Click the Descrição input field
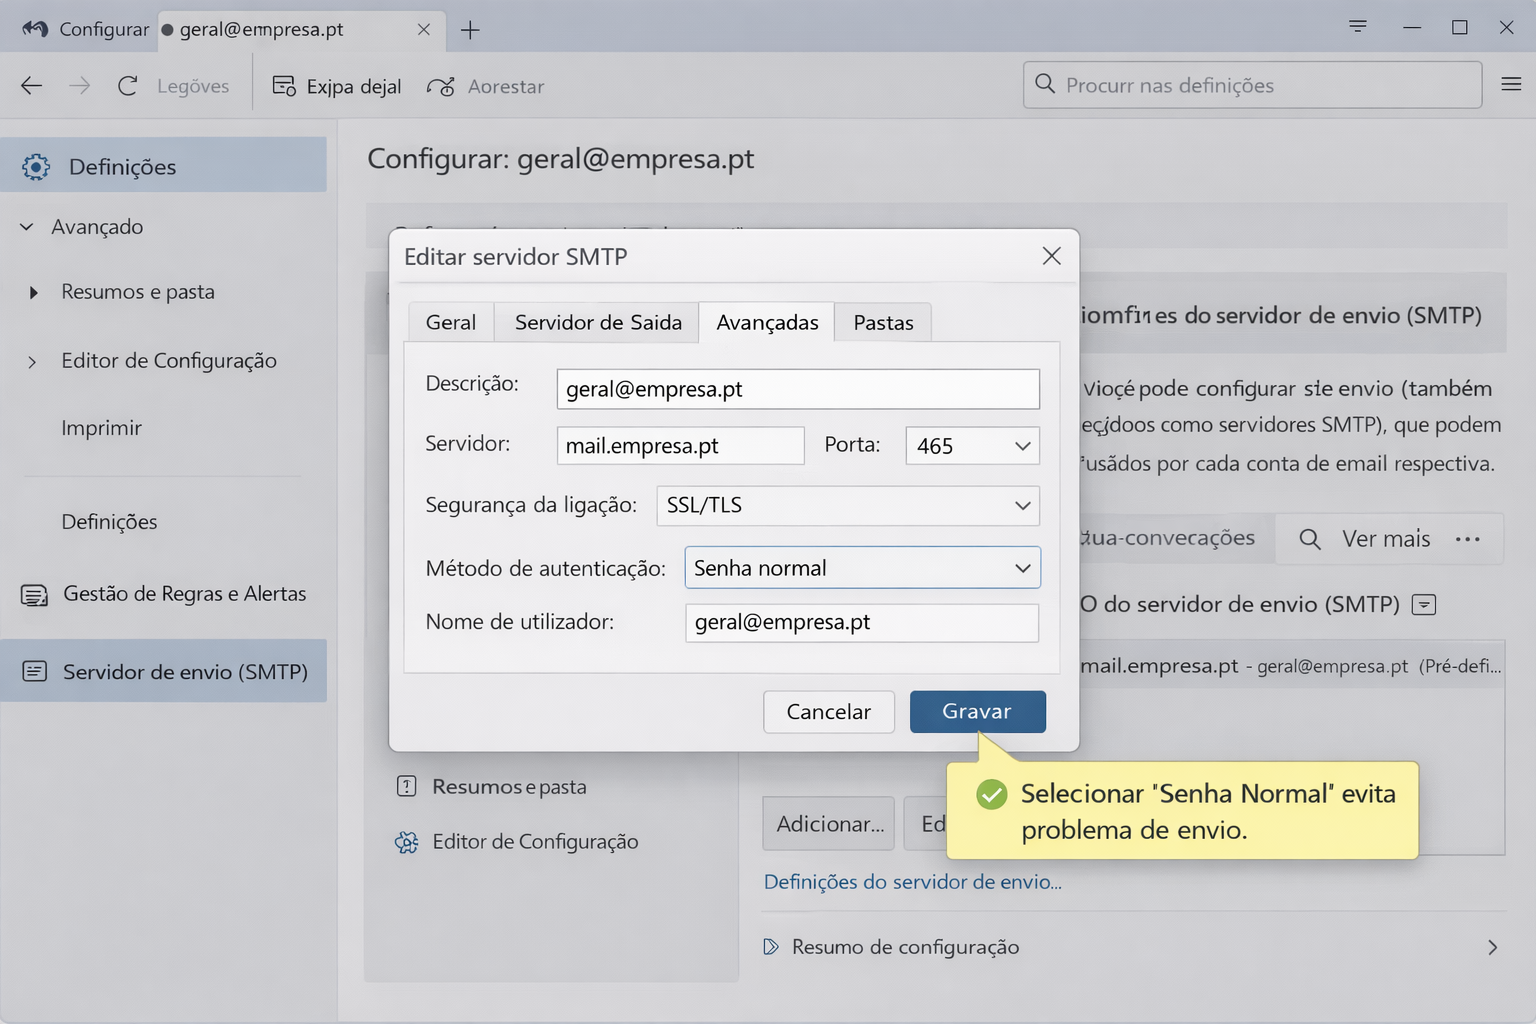Viewport: 1536px width, 1024px height. 797,389
